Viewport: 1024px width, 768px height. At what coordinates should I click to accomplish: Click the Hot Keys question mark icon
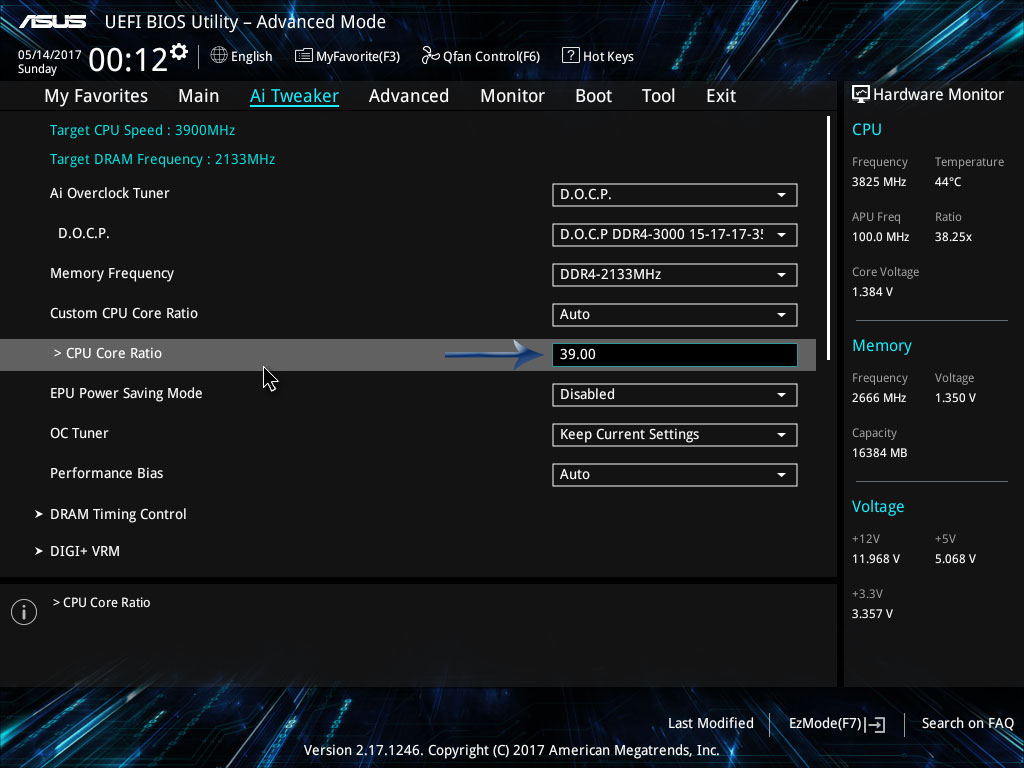click(x=570, y=56)
